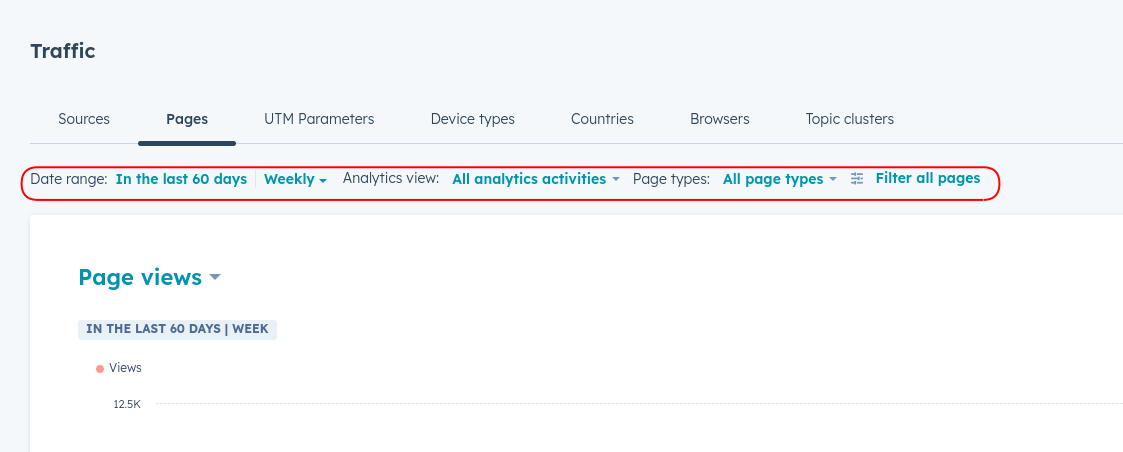The image size is (1123, 452).
Task: Select the Topic clusters tab
Action: pyautogui.click(x=849, y=119)
